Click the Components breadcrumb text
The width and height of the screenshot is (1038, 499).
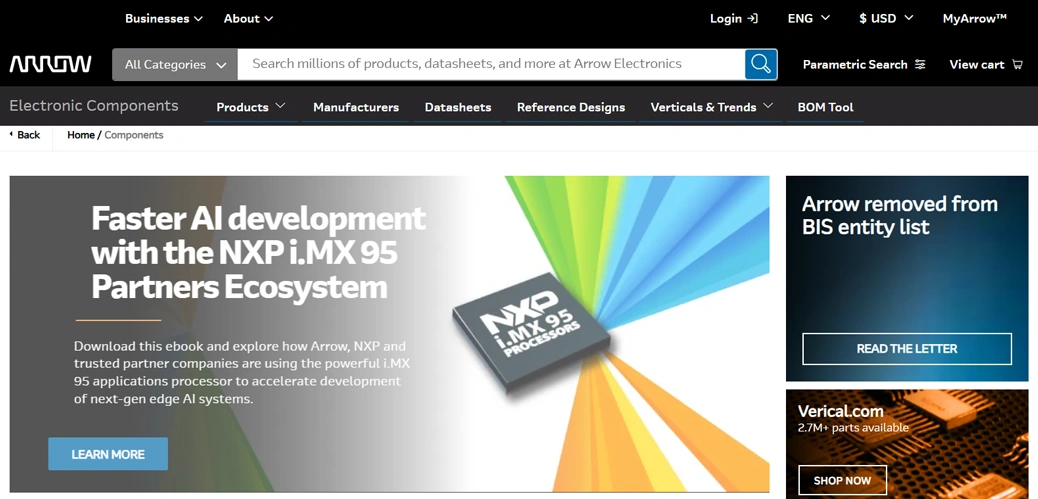[x=134, y=134]
